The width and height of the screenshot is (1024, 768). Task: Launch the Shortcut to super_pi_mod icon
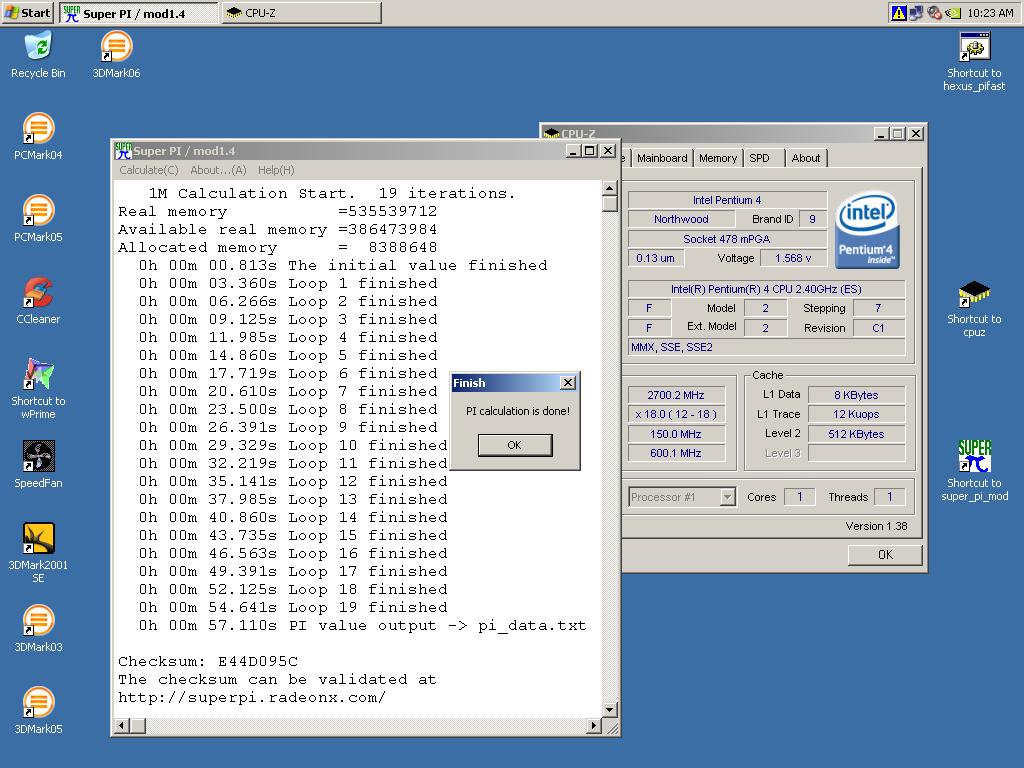click(974, 471)
